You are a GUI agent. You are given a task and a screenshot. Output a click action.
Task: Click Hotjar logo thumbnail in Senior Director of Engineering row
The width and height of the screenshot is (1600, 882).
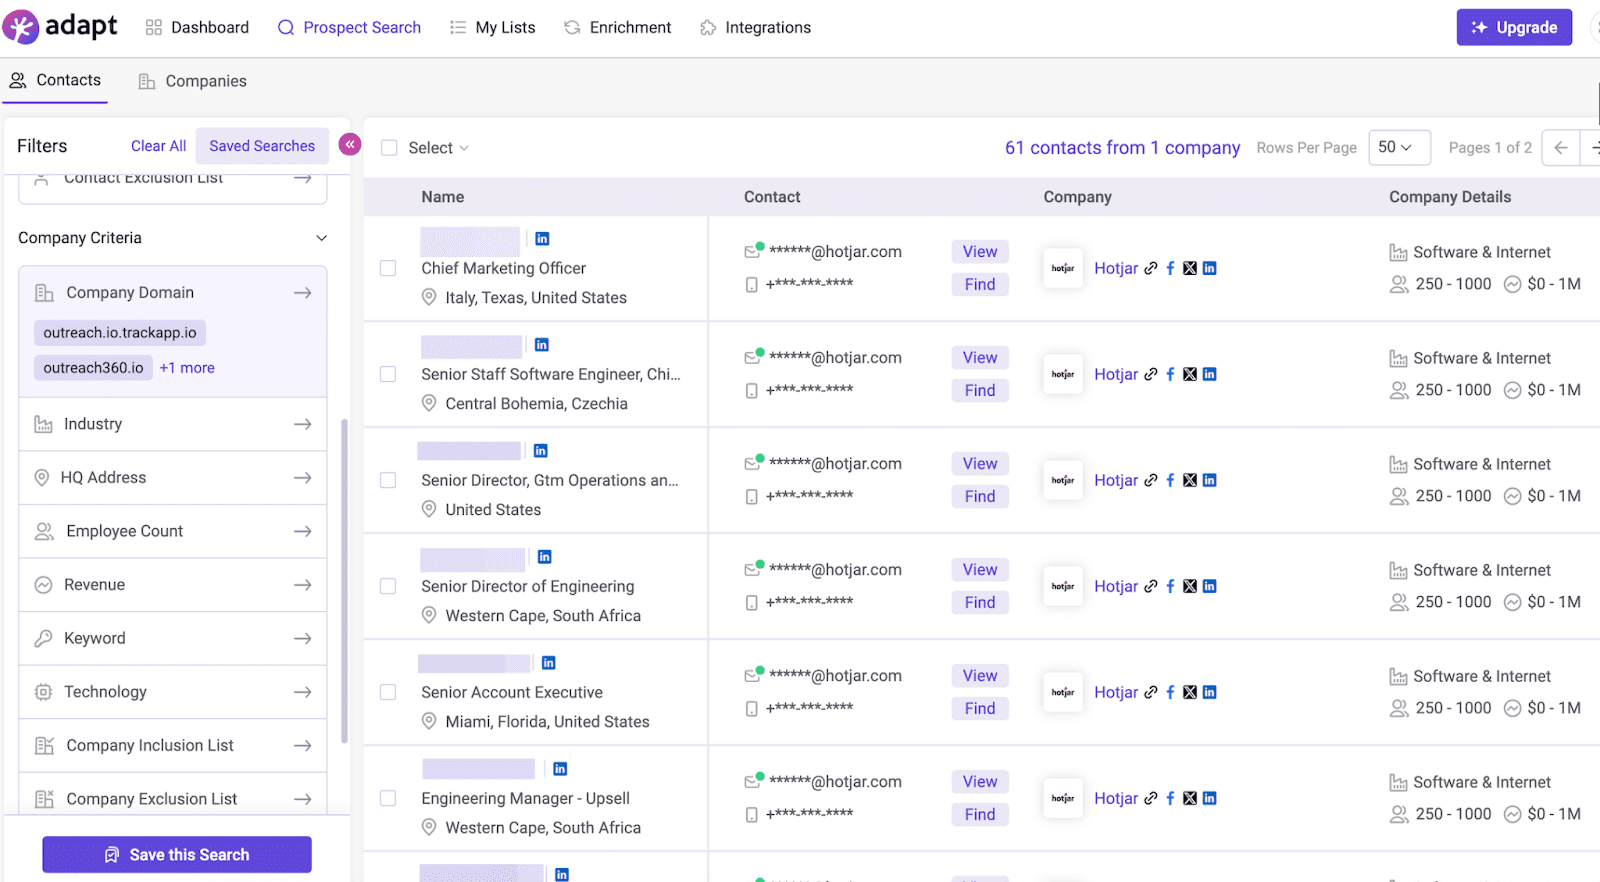tap(1063, 587)
